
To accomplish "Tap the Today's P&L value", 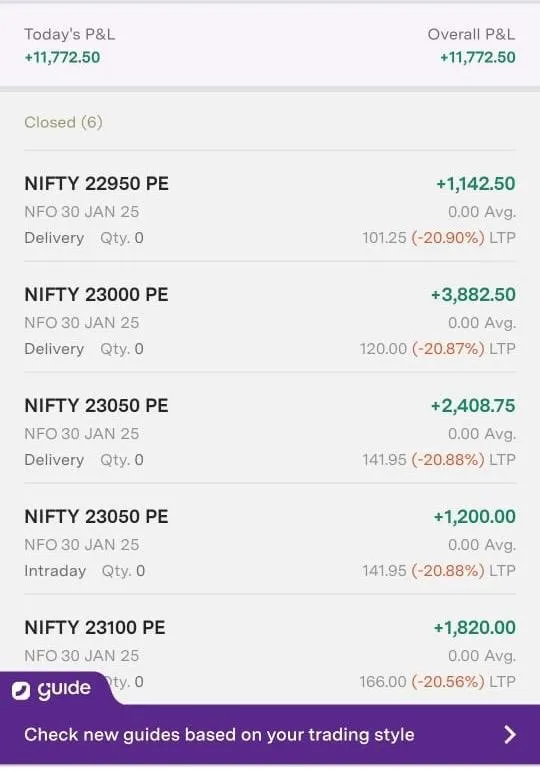I will [63, 57].
